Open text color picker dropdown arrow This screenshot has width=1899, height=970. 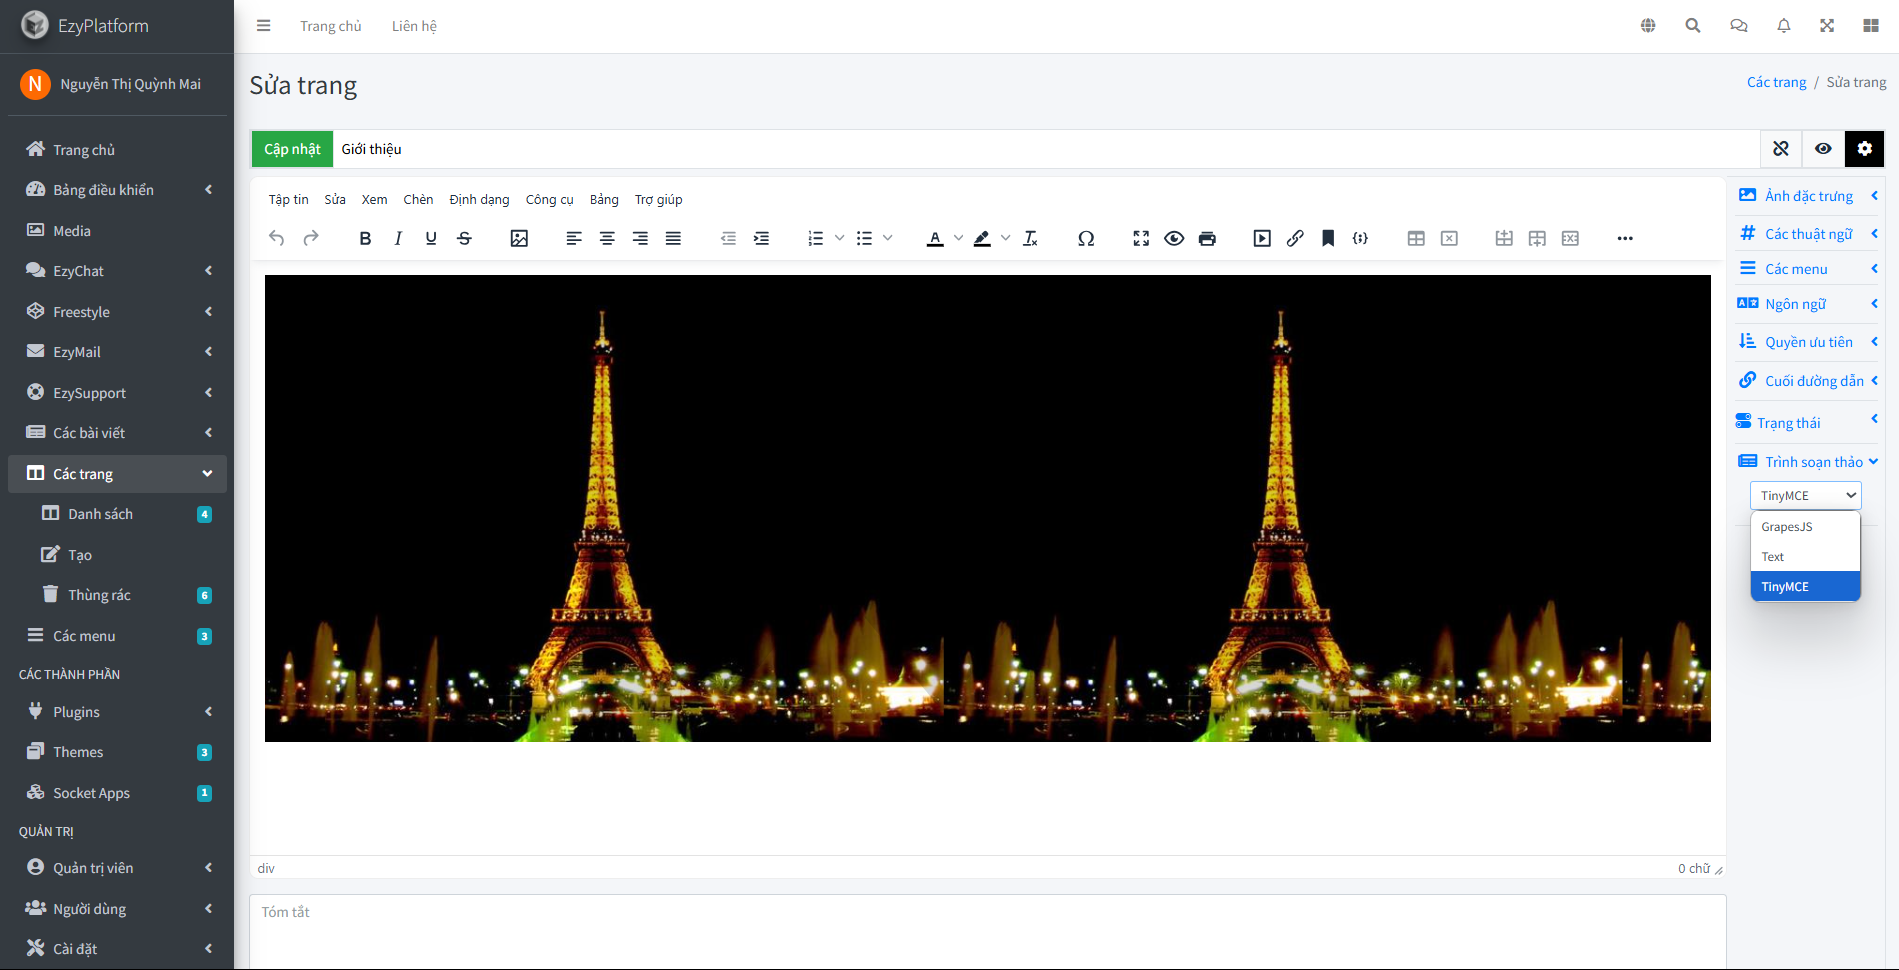[x=958, y=238]
